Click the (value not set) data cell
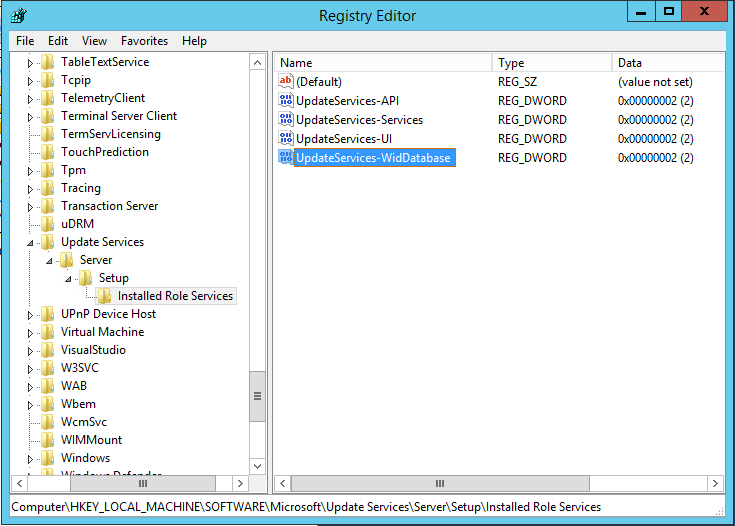The width and height of the screenshot is (735, 526). 655,82
